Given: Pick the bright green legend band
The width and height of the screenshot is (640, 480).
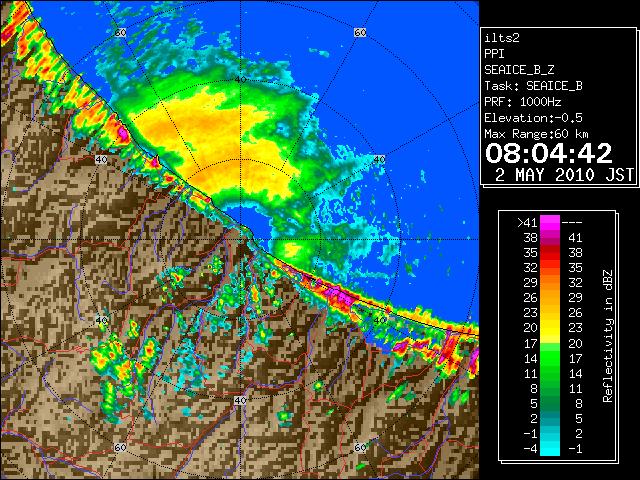Looking at the screenshot, I should 550,358.
